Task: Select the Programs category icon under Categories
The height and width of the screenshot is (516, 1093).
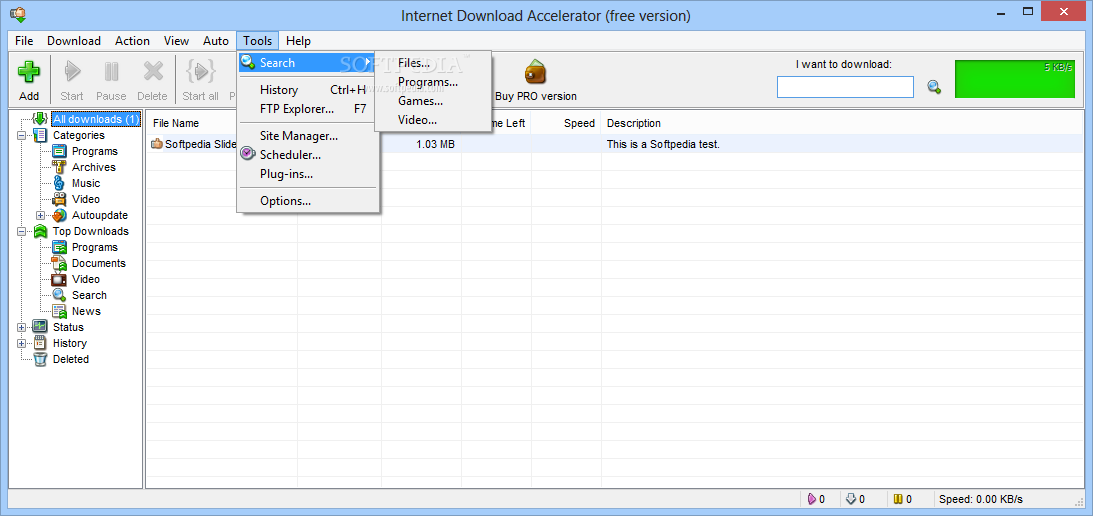Action: (x=59, y=151)
